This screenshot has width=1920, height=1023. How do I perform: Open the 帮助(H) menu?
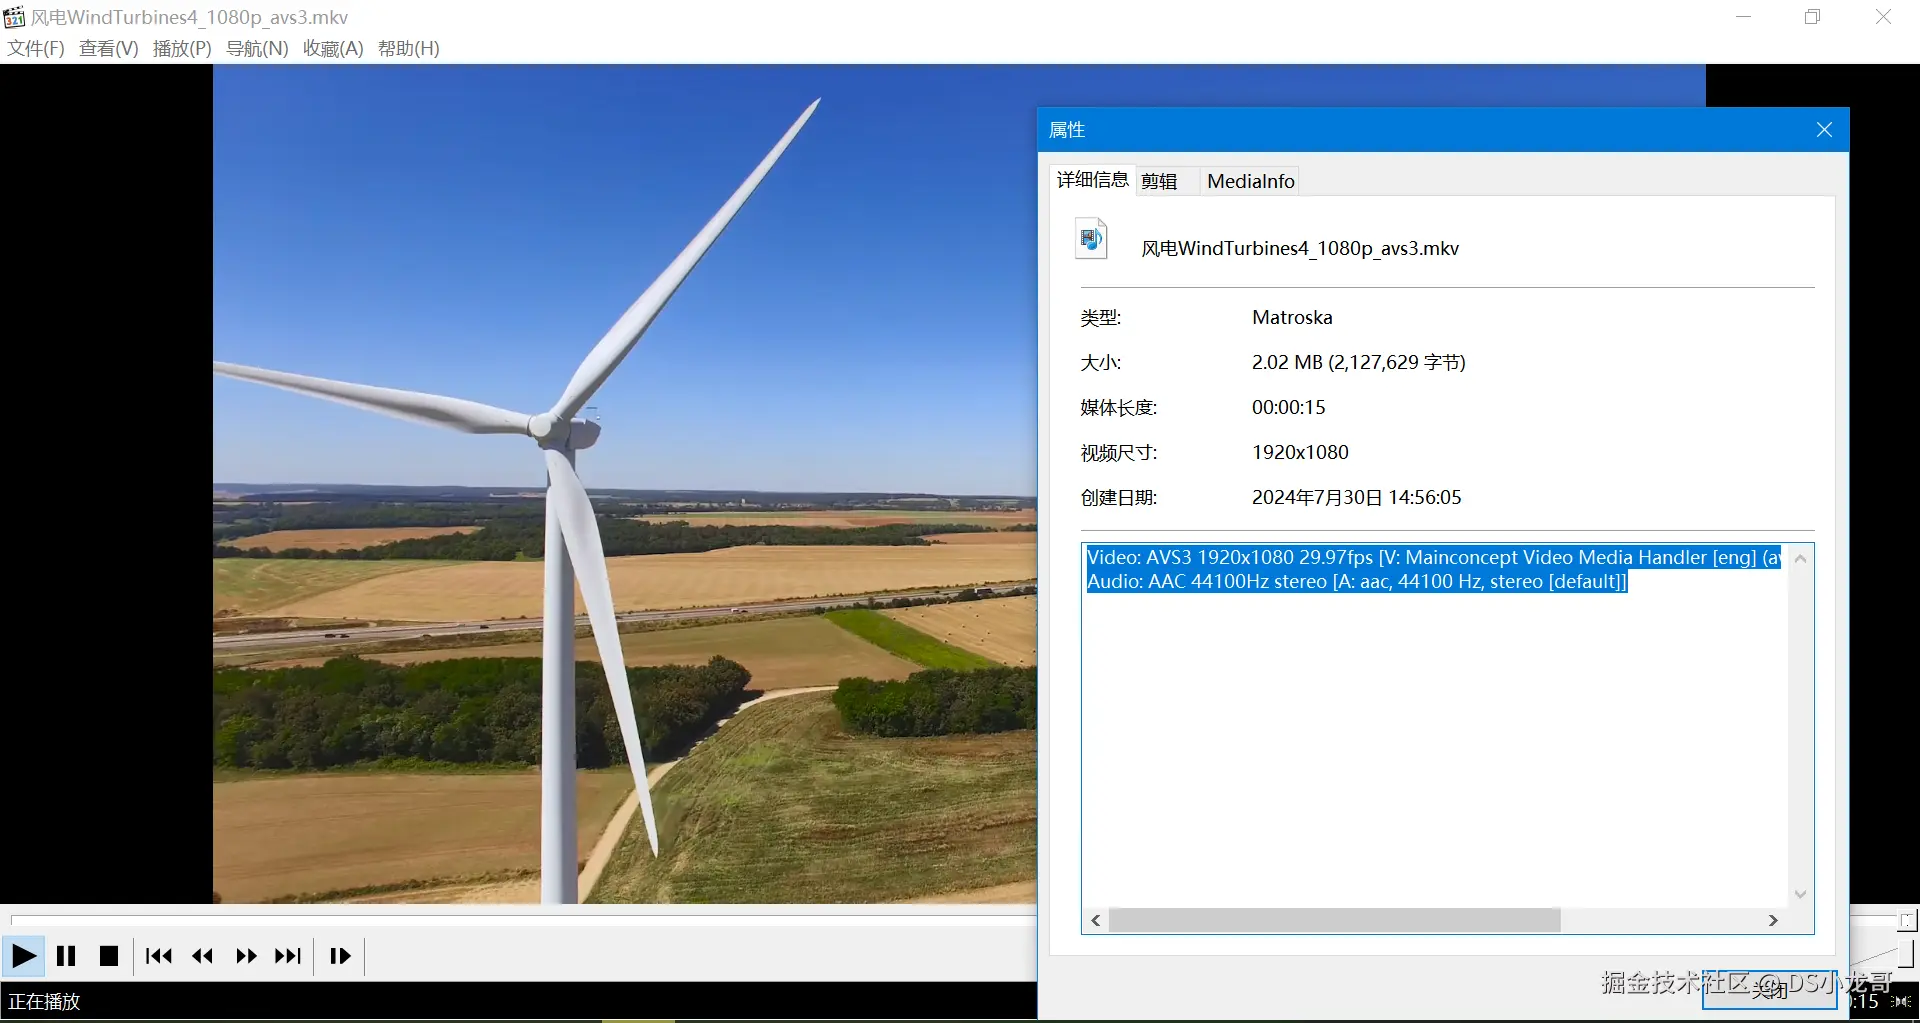408,48
